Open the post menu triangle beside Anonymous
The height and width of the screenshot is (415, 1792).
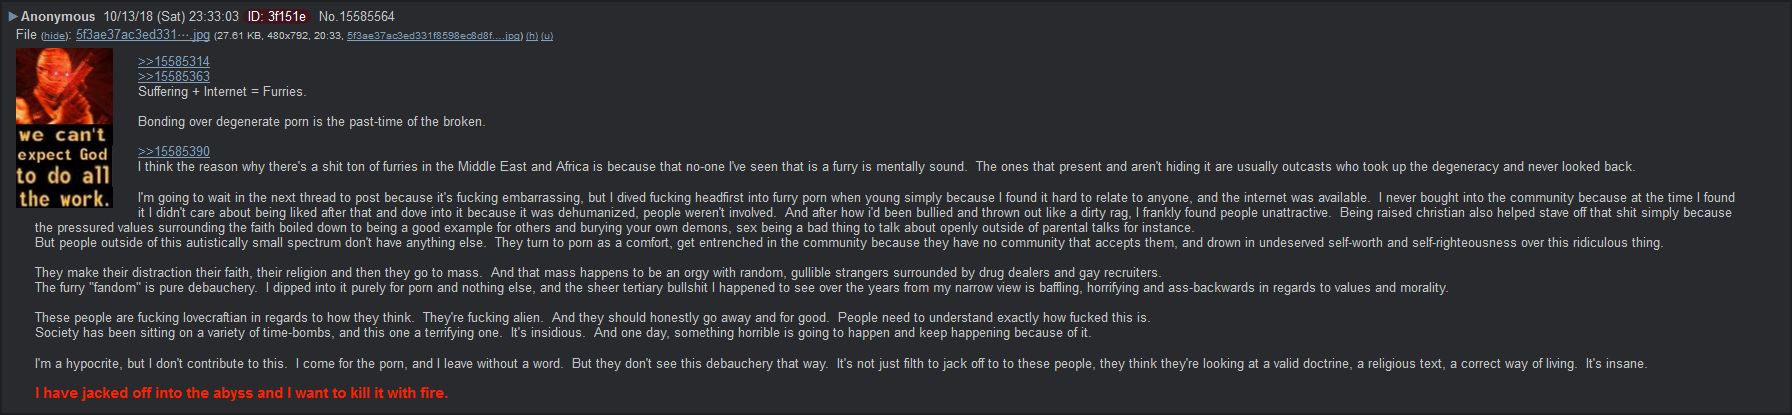click(13, 16)
